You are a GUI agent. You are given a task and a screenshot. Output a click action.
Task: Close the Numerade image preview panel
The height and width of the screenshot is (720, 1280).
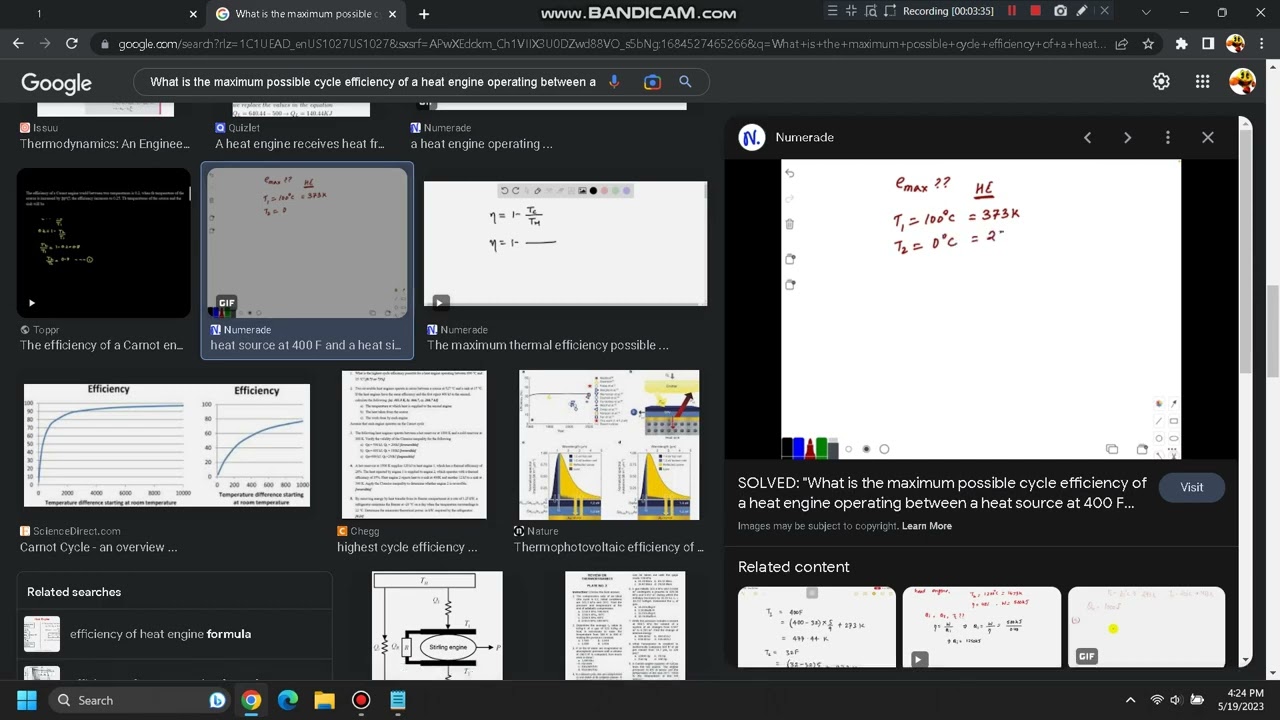click(x=1208, y=138)
